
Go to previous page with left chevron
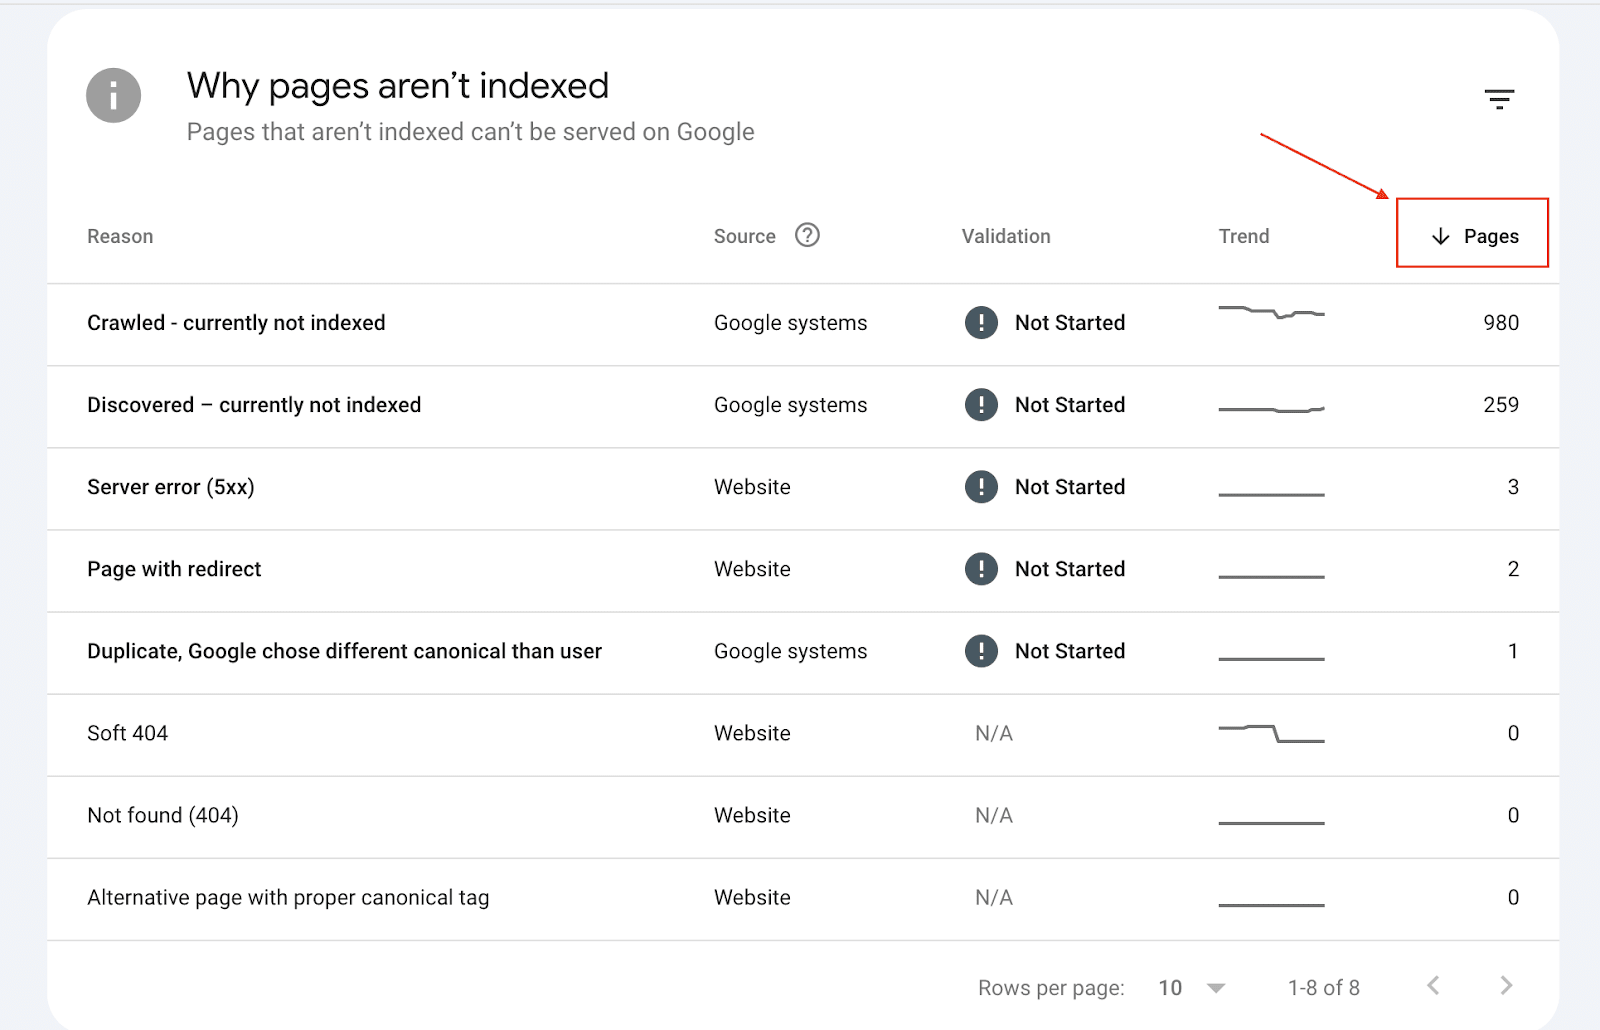1433,986
